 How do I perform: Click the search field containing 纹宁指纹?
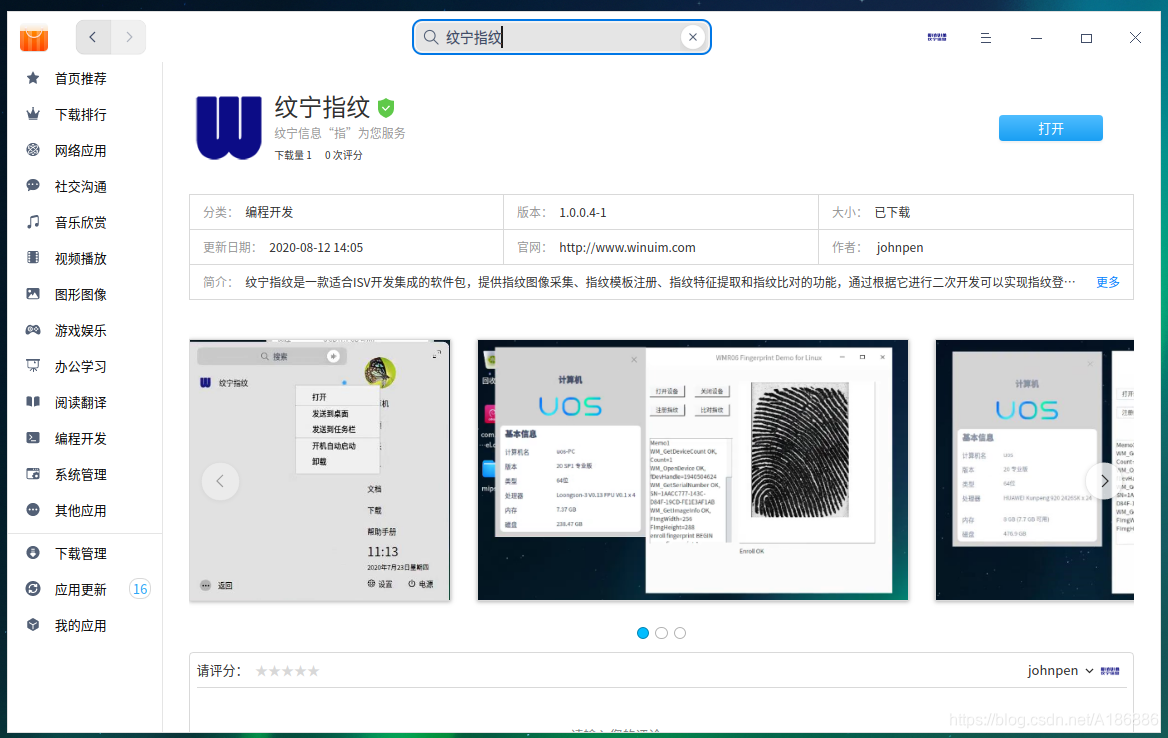(562, 37)
